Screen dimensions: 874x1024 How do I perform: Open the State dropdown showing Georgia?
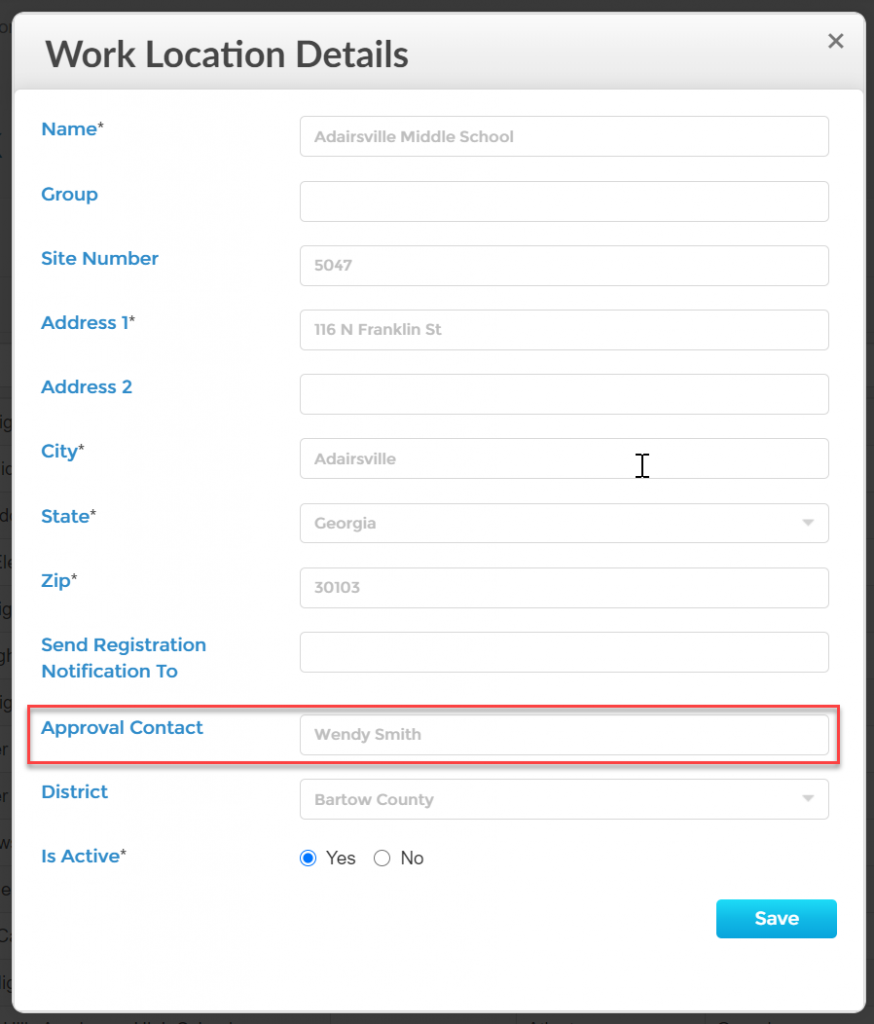coord(564,523)
